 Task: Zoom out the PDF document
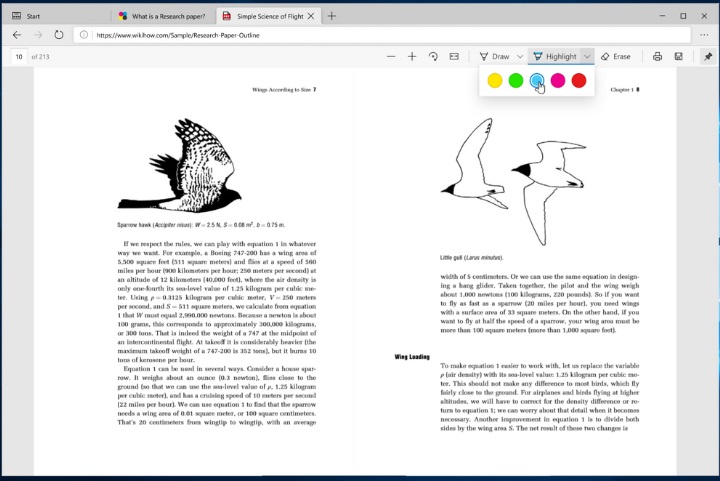391,56
